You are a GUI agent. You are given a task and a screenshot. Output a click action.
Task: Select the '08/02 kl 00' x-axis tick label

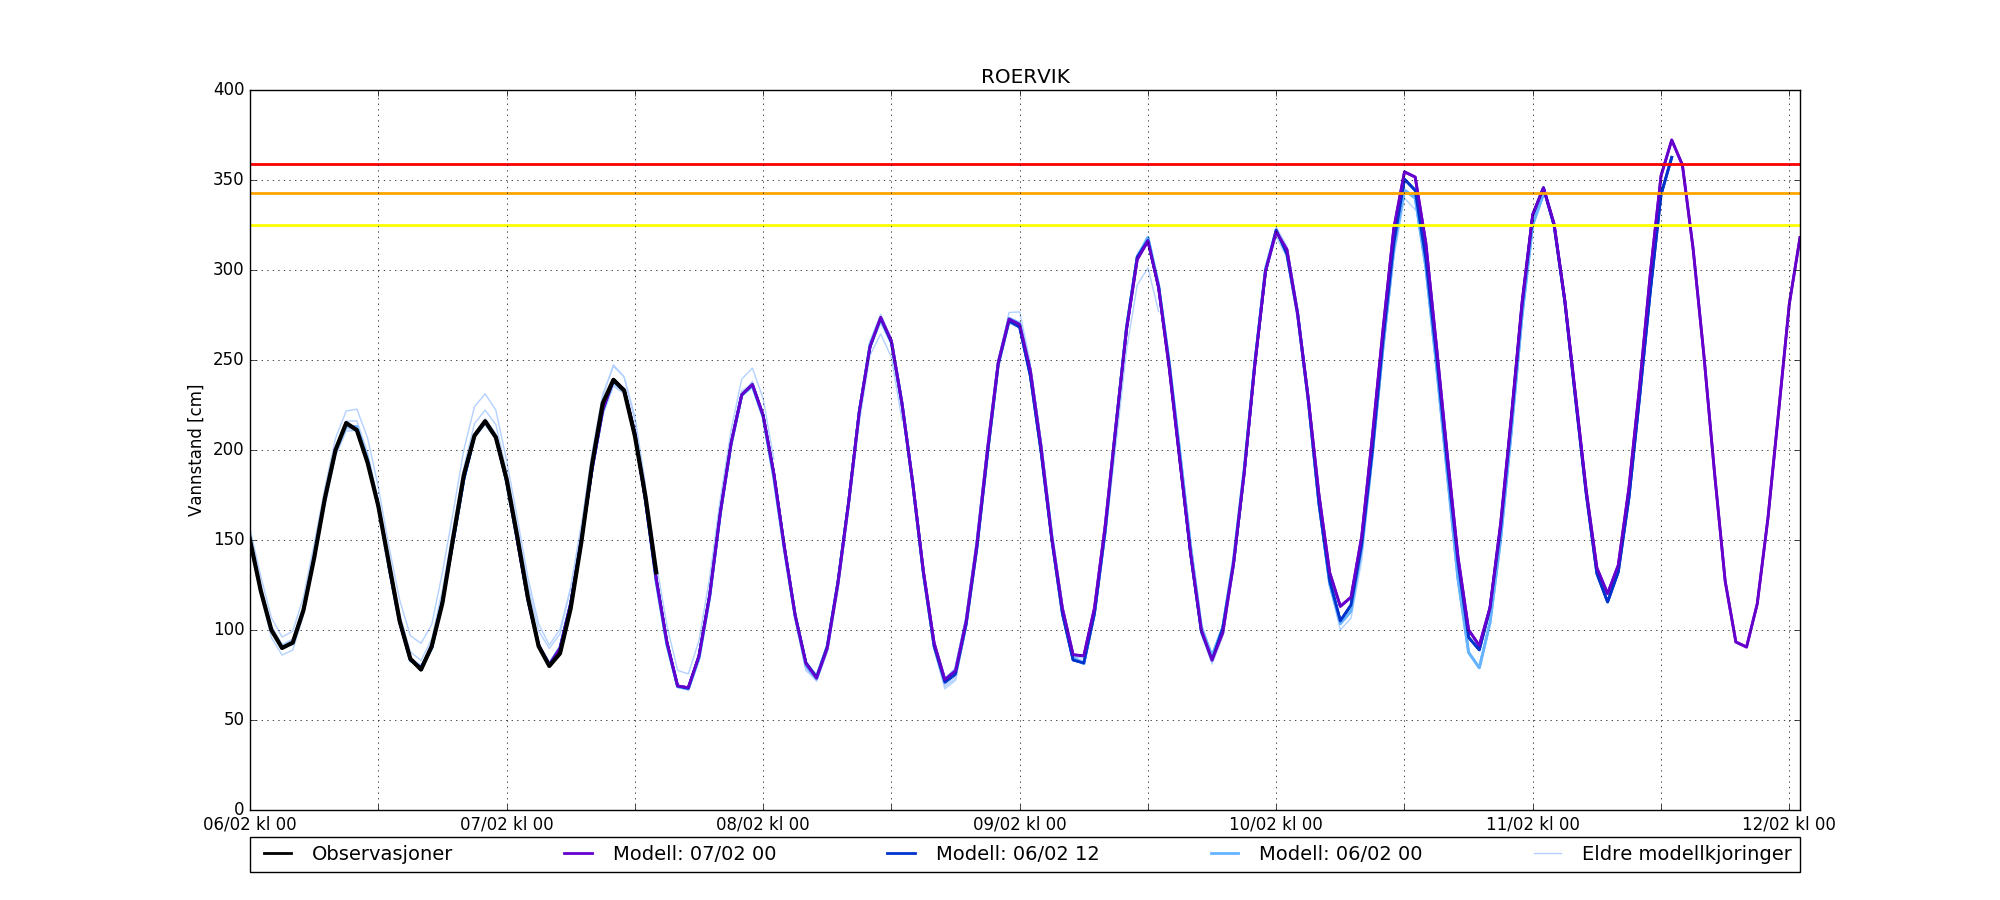click(763, 825)
